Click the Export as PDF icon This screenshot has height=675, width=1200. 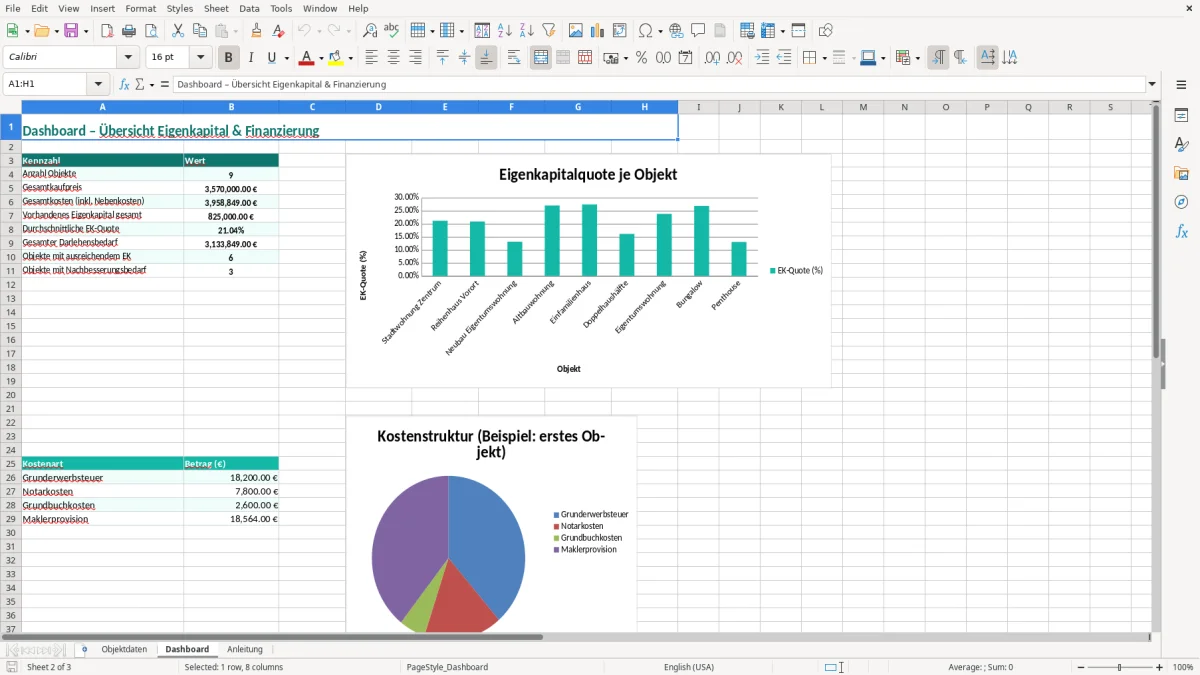coord(106,31)
